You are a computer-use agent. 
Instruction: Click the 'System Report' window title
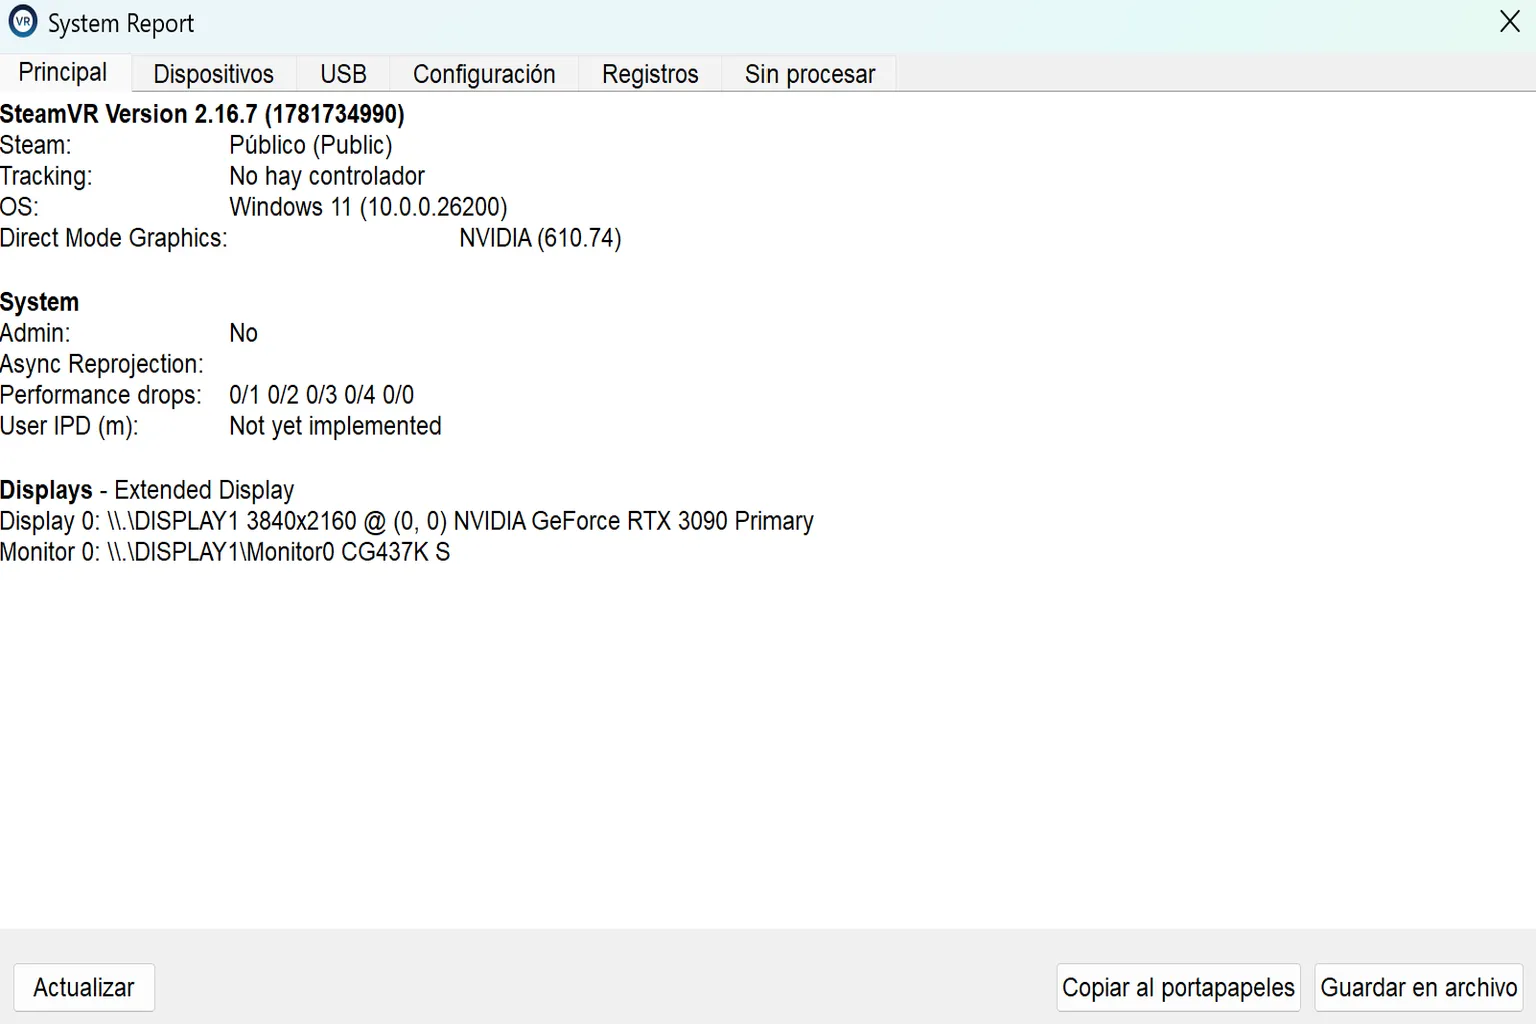[121, 23]
